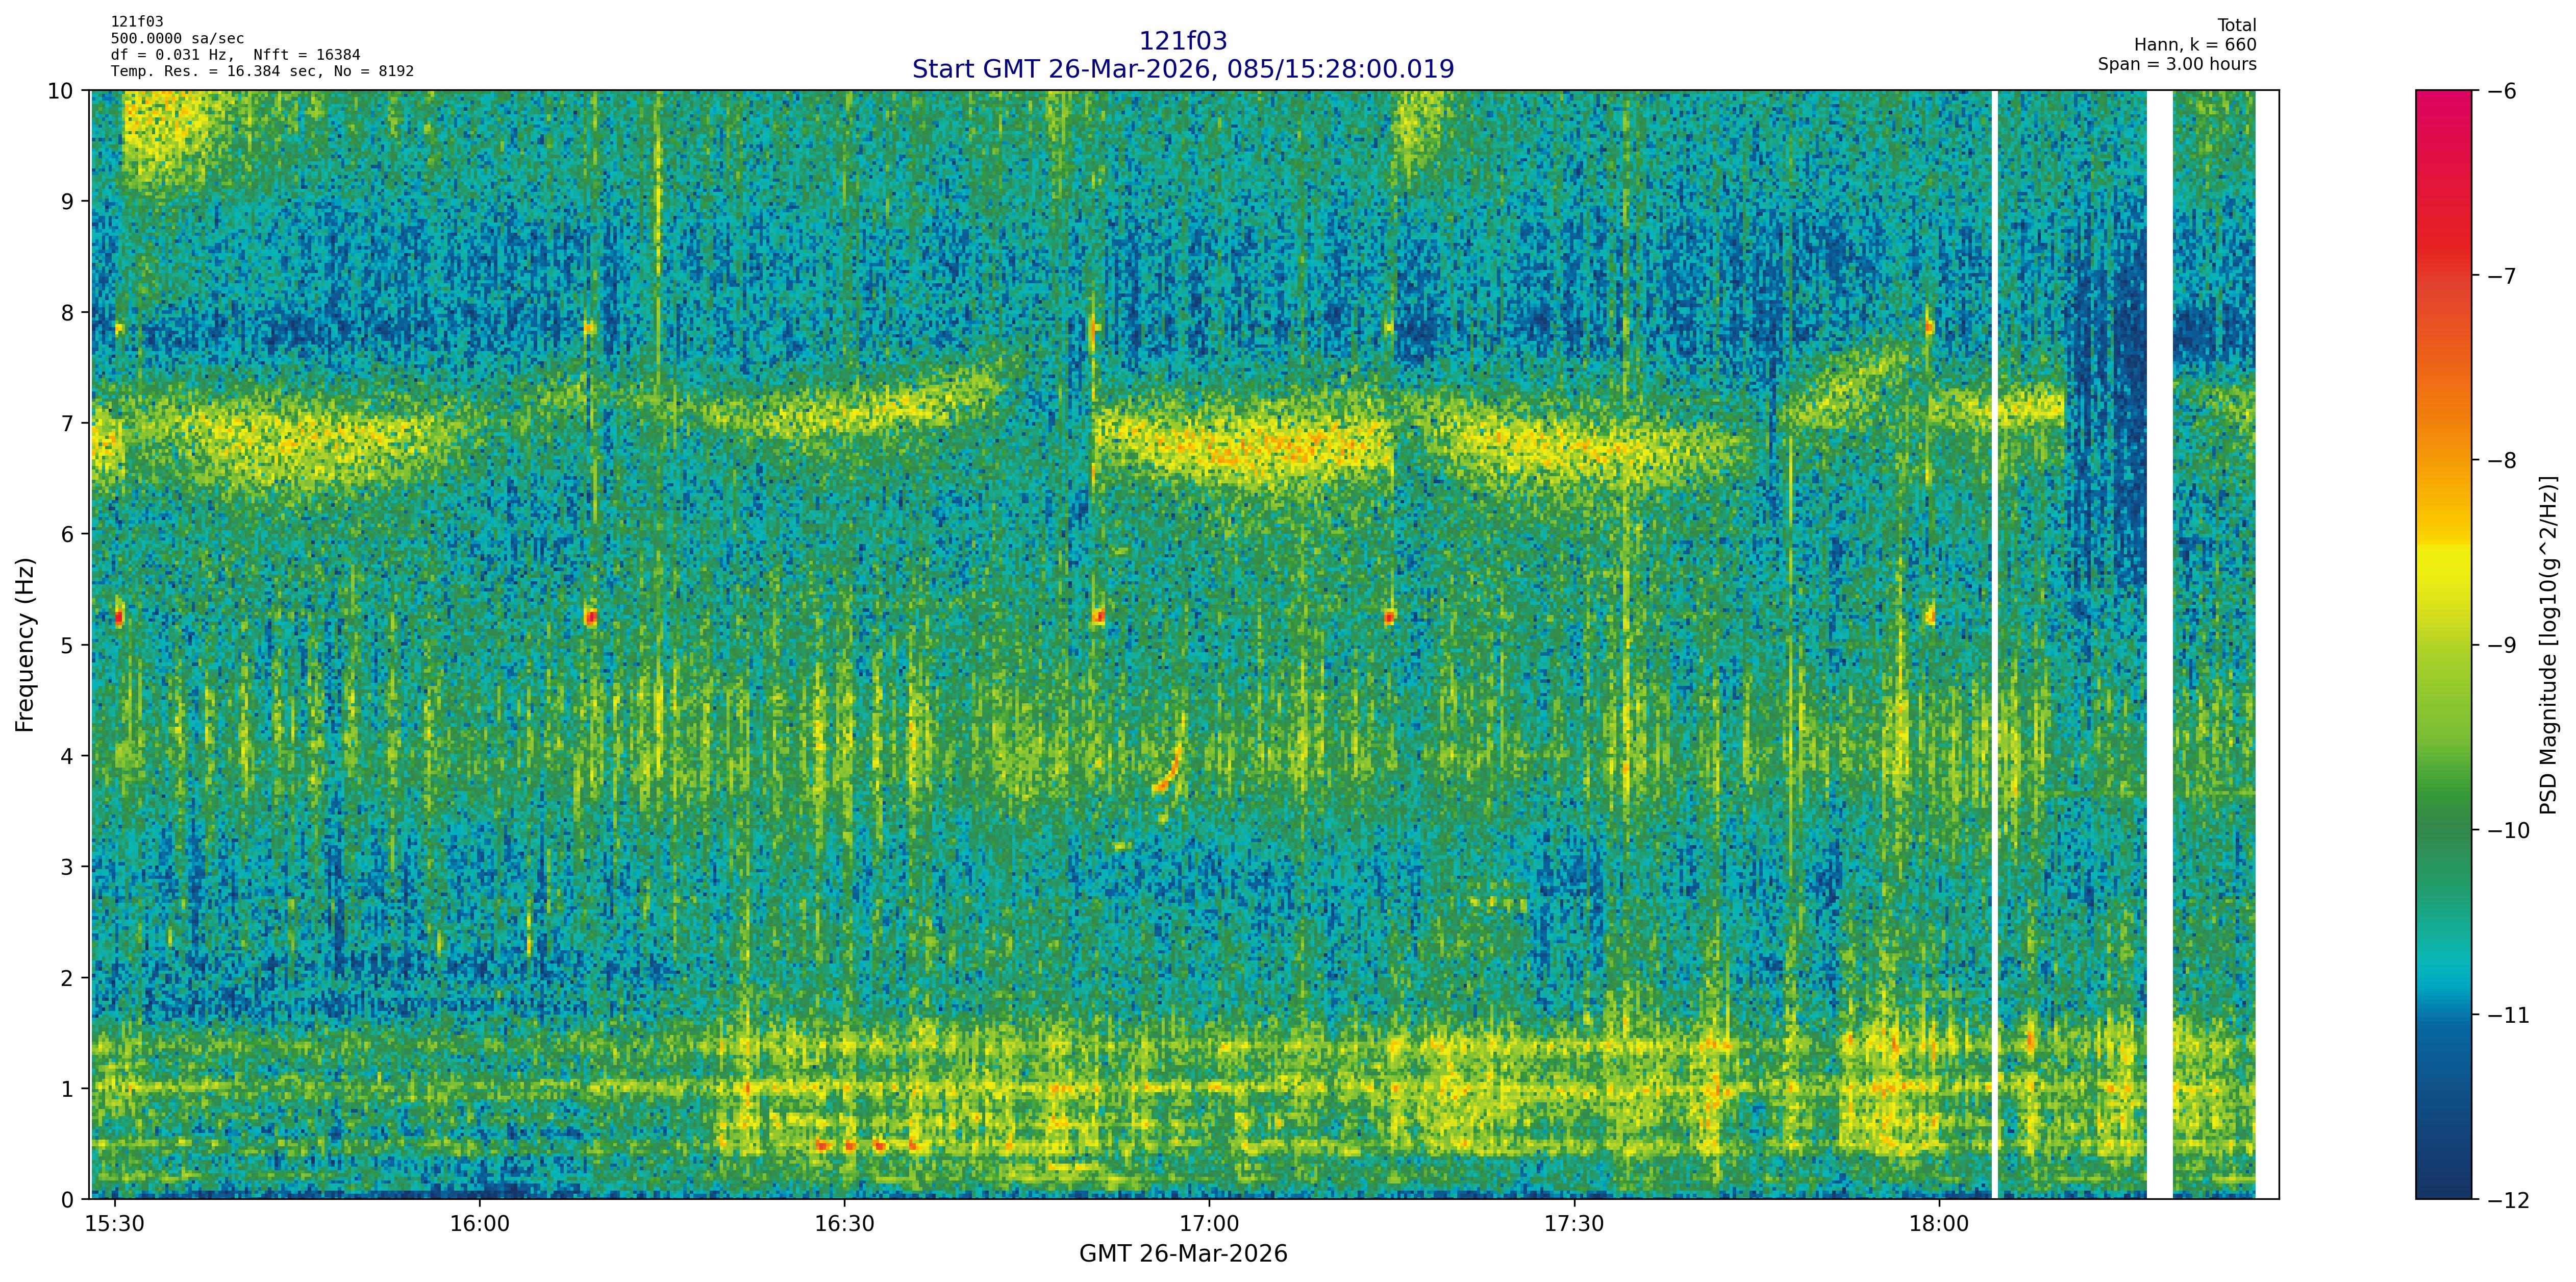Click the 17:00 time axis label
Image resolution: width=2576 pixels, height=1282 pixels.
(x=1209, y=1225)
